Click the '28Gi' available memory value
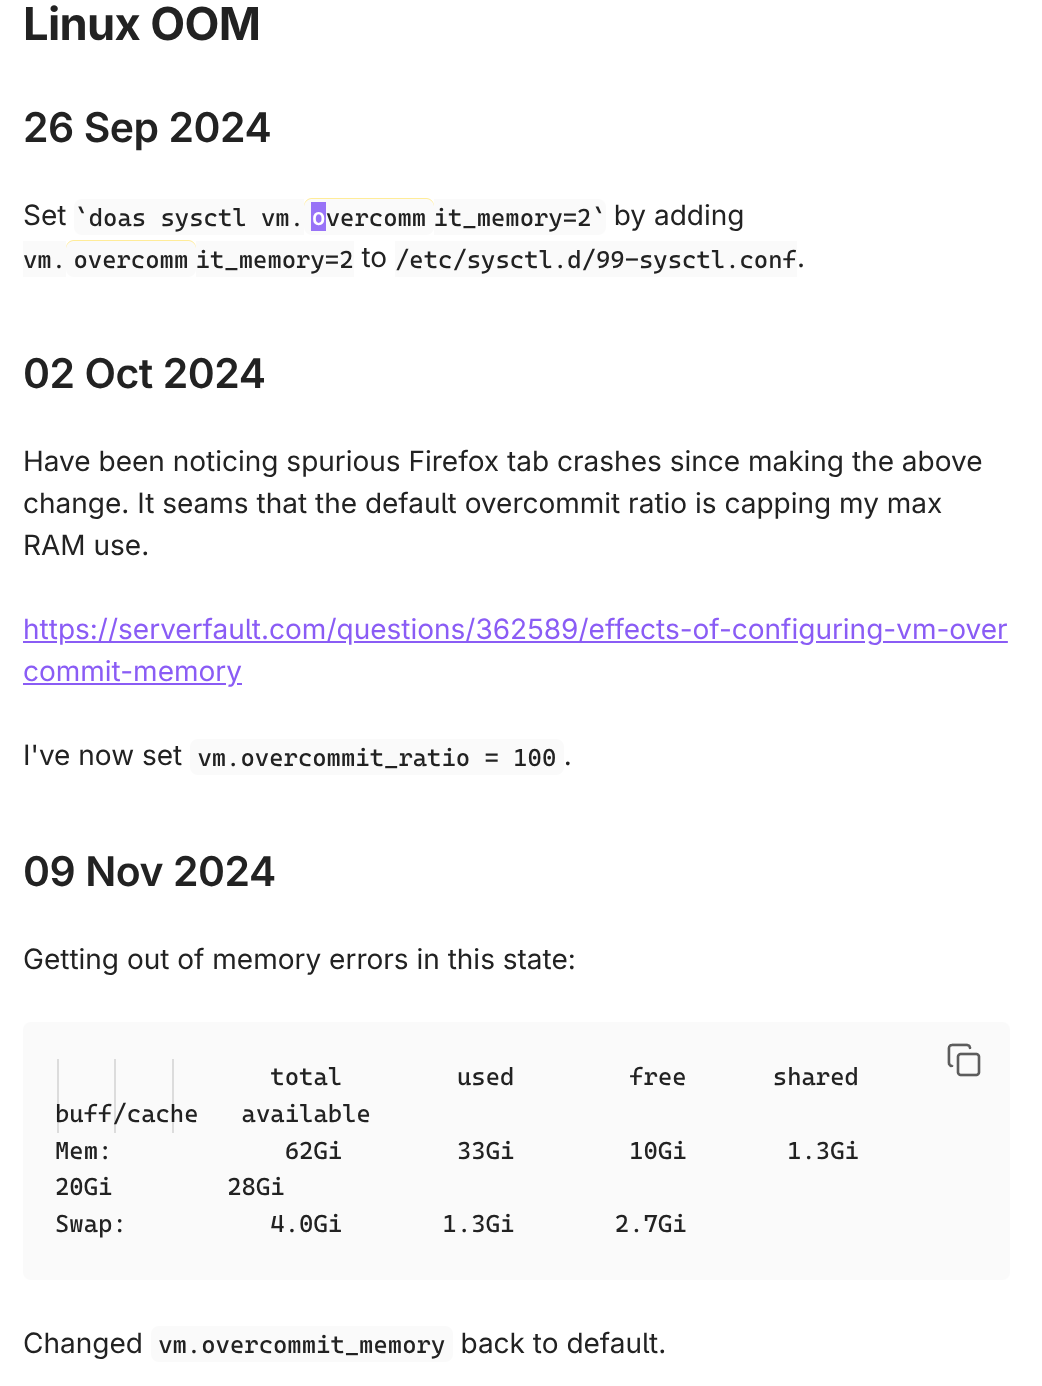Viewport: 1042px width, 1386px height. pos(255,1187)
